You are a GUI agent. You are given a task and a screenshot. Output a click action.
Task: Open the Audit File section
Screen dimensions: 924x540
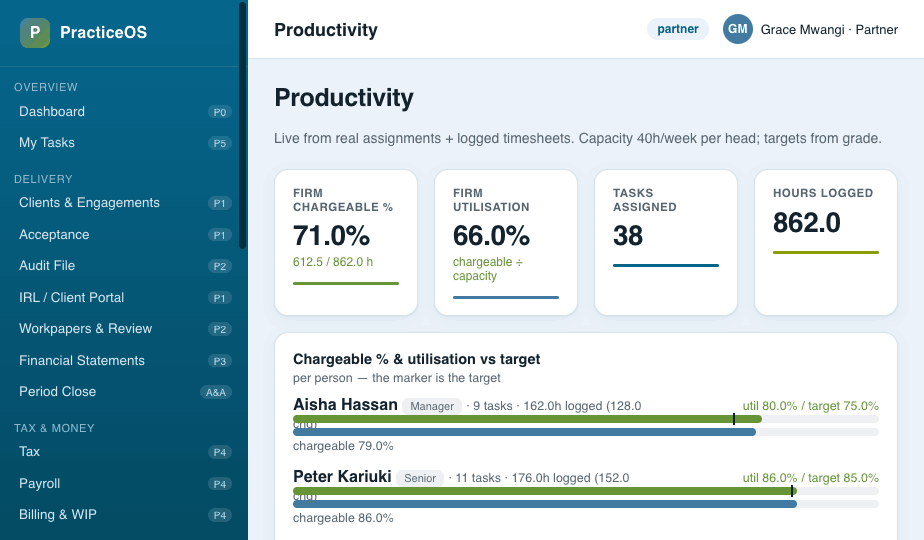[124, 266]
